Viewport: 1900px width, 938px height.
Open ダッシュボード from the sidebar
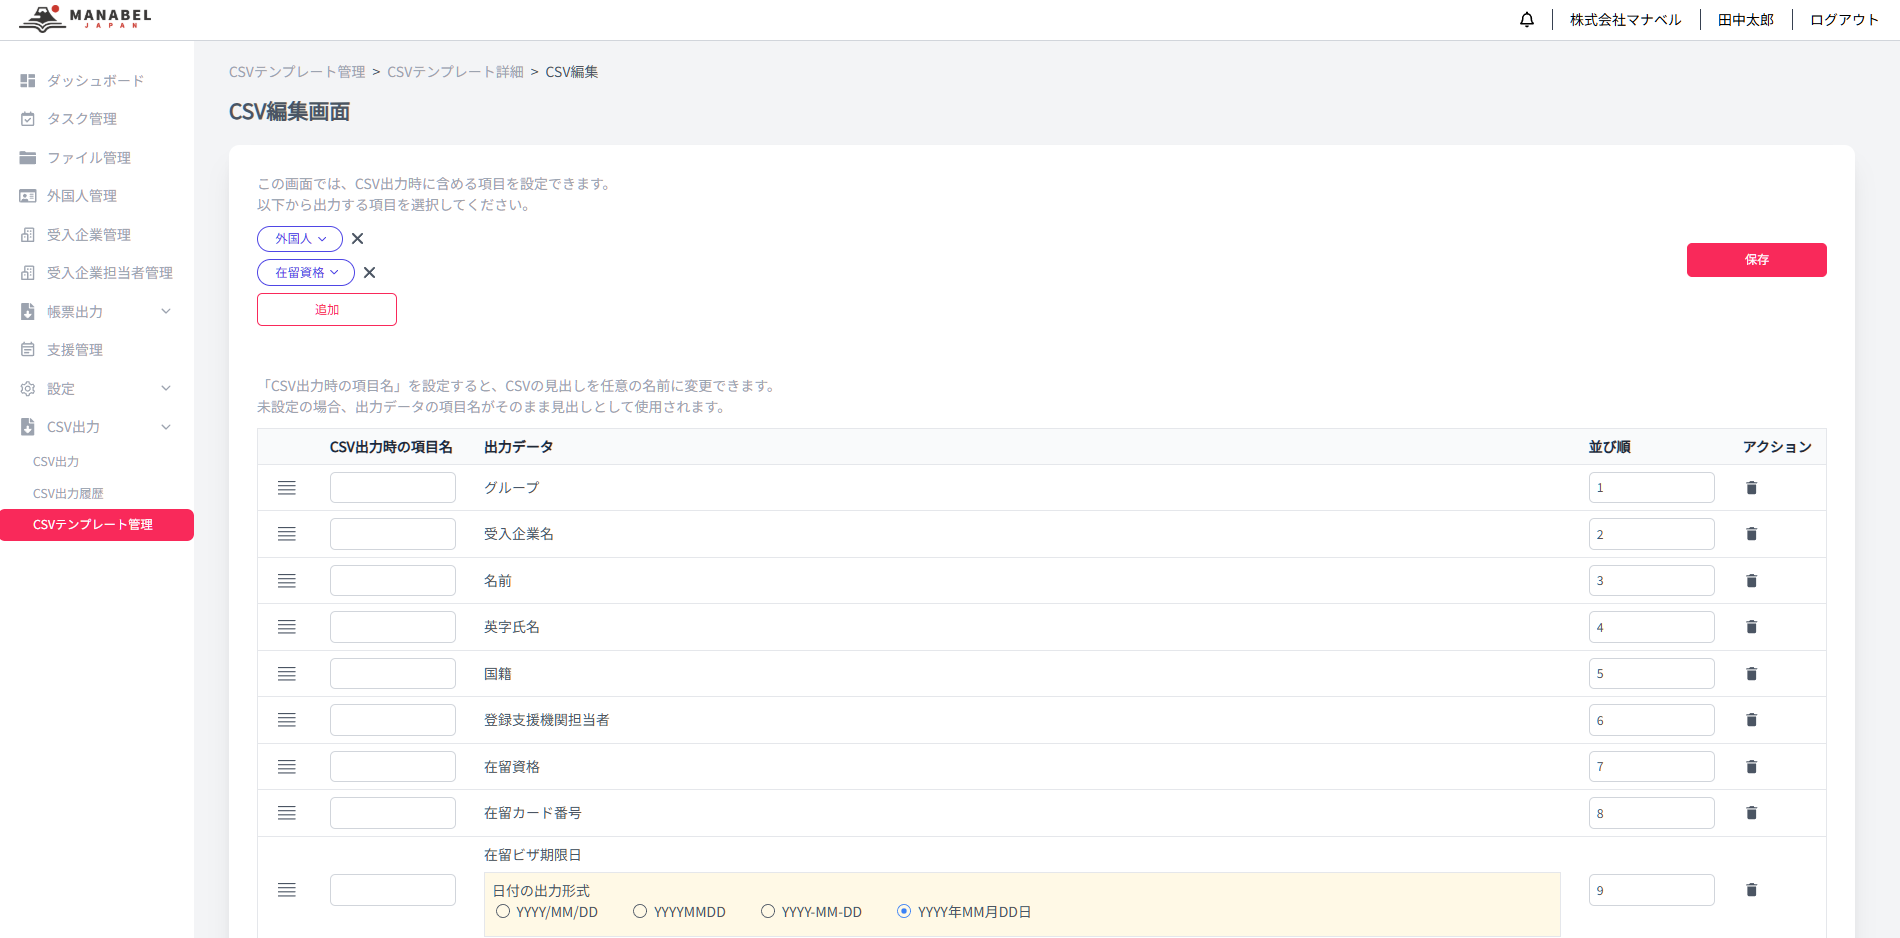pyautogui.click(x=95, y=81)
